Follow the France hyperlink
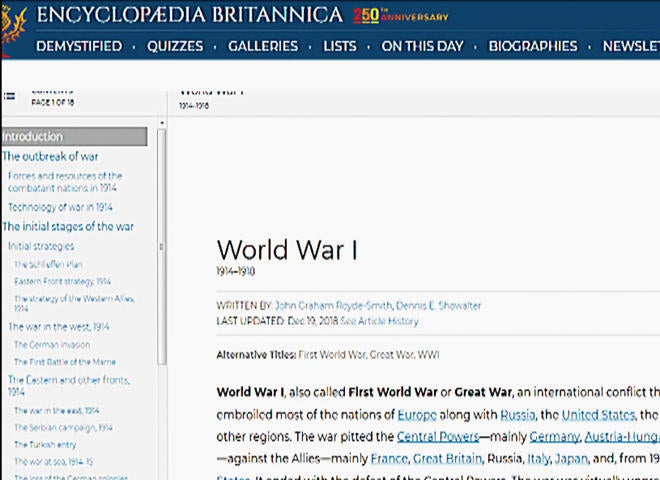 pyautogui.click(x=389, y=458)
